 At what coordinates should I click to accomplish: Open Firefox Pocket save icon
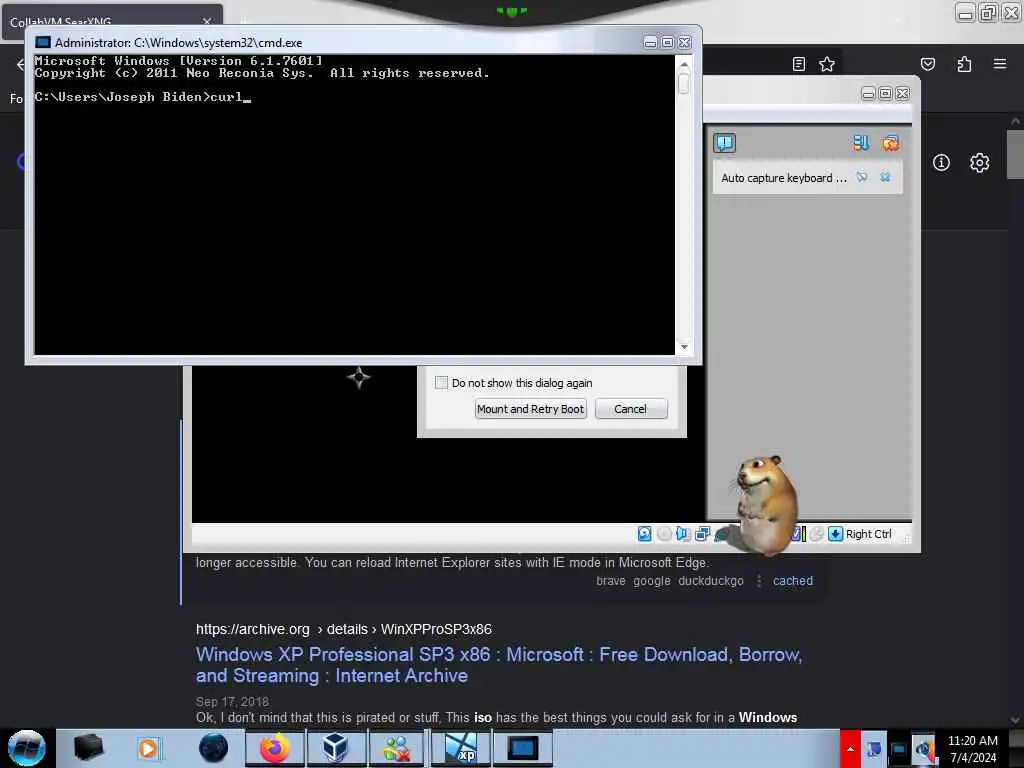927,64
